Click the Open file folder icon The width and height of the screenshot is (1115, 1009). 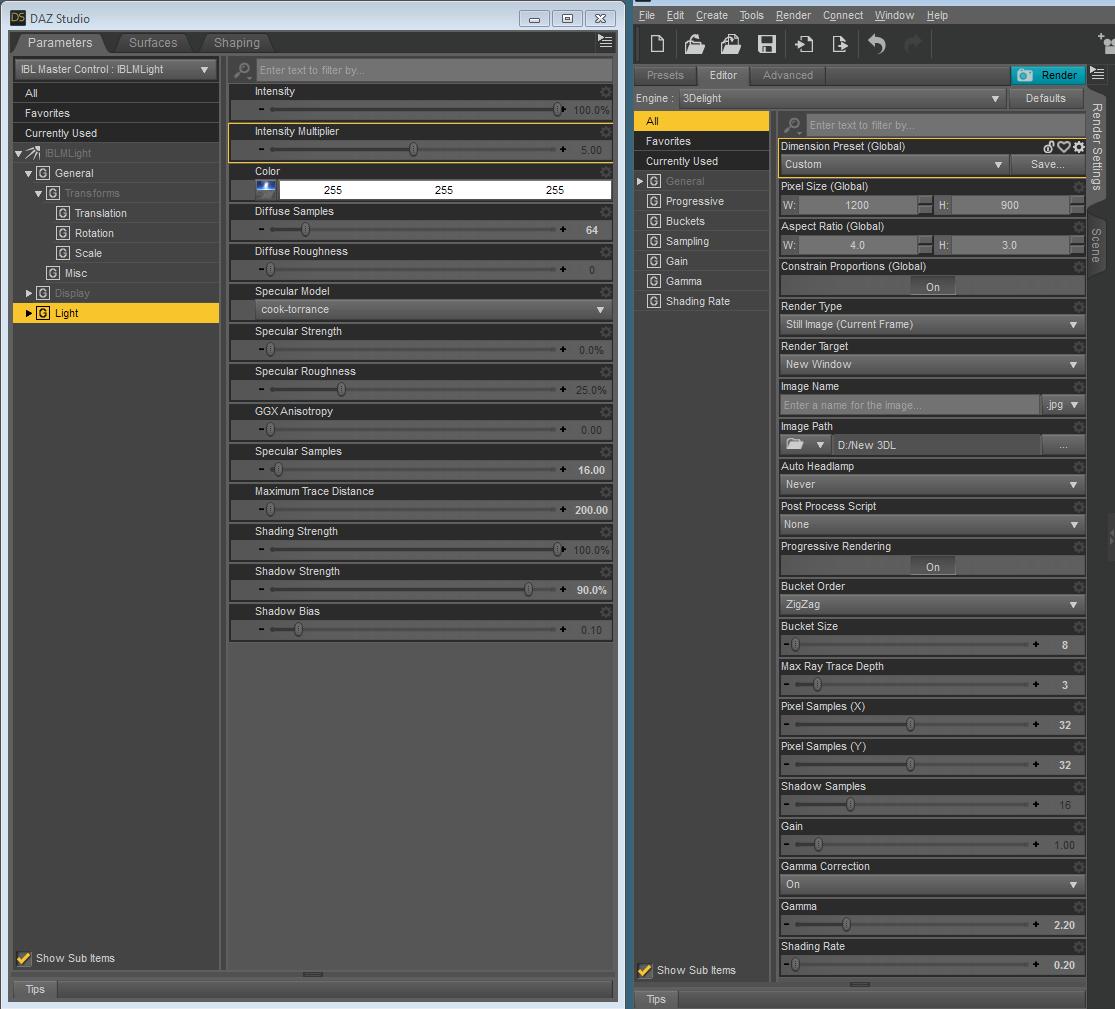click(x=694, y=44)
